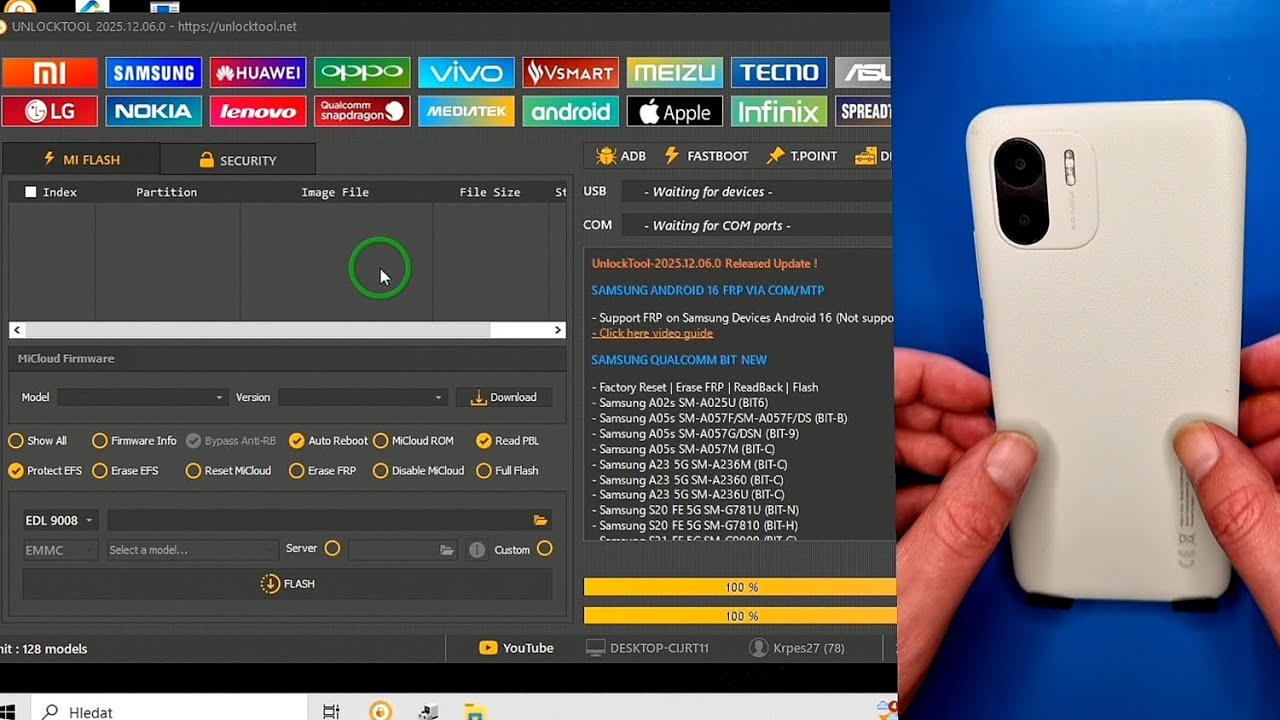Screen dimensions: 1280x720
Task: Open the USB Waiting for devices dropdown
Action: [x=756, y=192]
